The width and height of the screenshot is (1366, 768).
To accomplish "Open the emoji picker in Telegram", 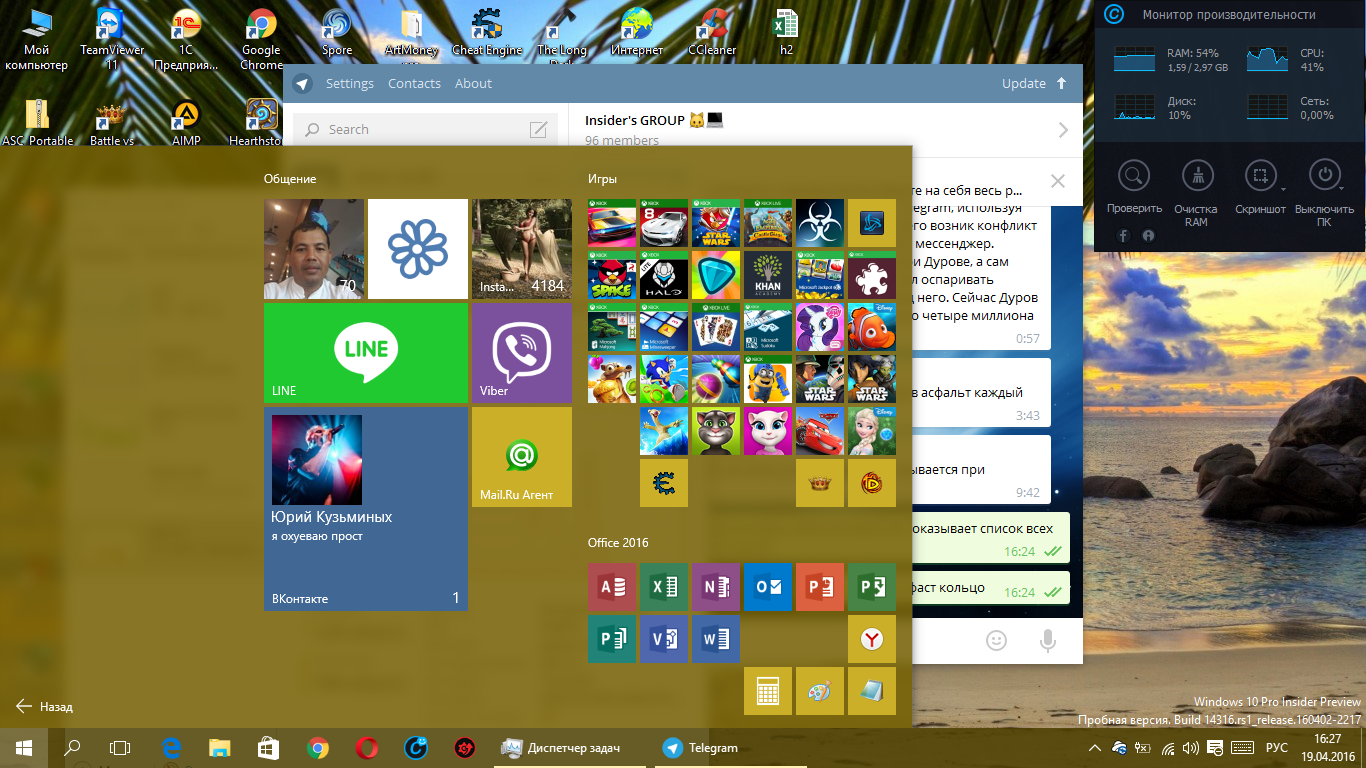I will point(996,640).
